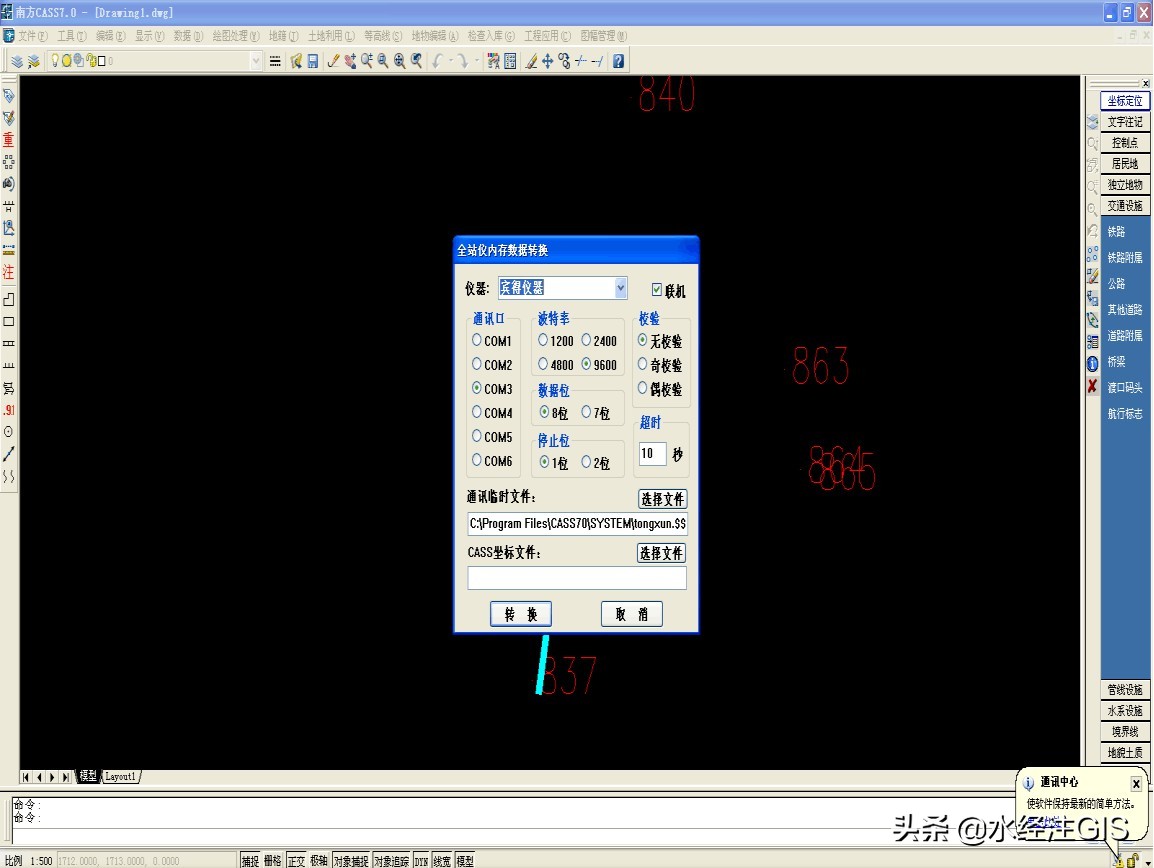Click the pan (four-arrow) toolbar icon
The image size is (1154, 868).
coord(547,61)
